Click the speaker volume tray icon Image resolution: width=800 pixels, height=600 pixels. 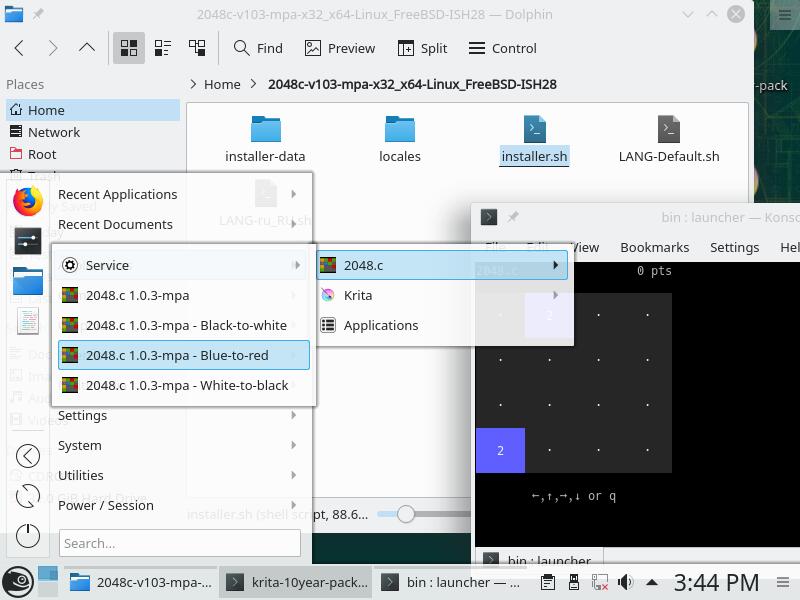point(626,582)
